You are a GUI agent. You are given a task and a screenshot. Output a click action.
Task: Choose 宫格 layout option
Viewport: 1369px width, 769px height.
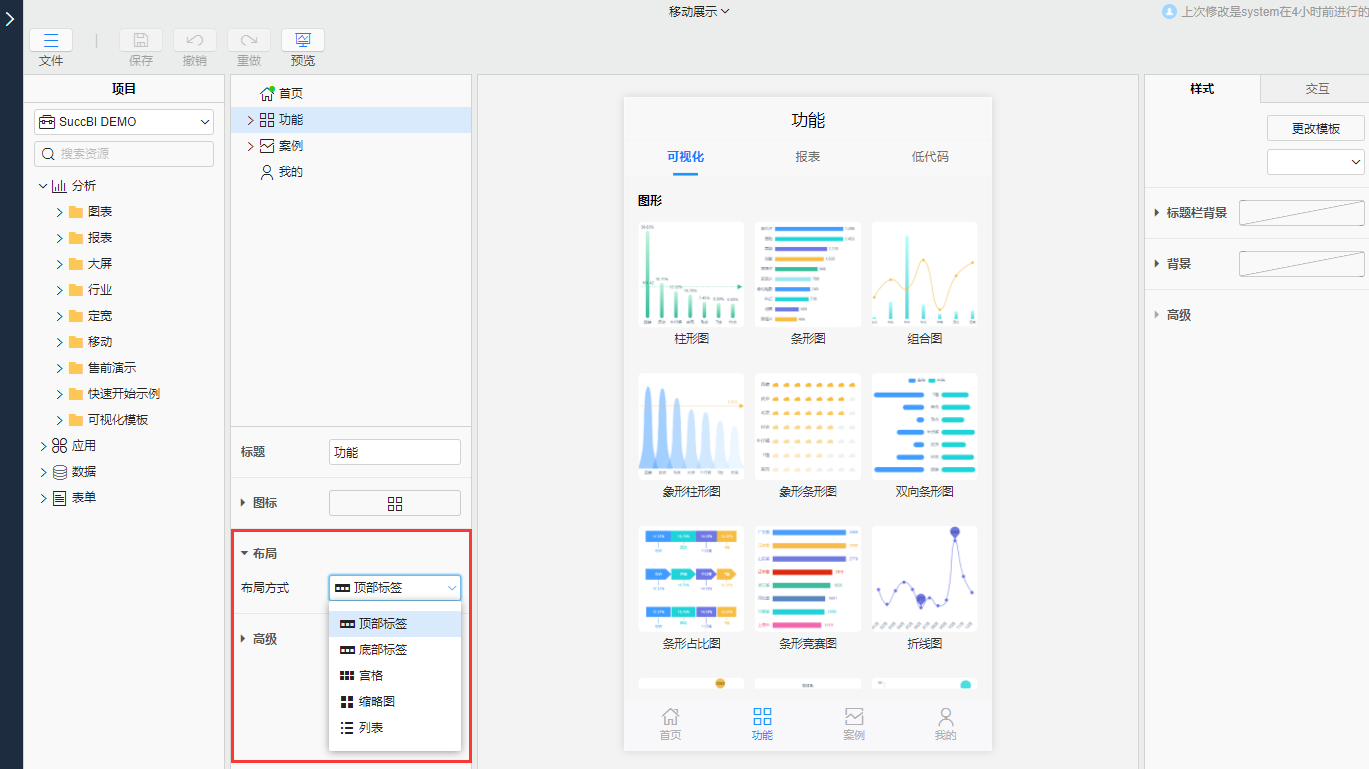pos(371,676)
